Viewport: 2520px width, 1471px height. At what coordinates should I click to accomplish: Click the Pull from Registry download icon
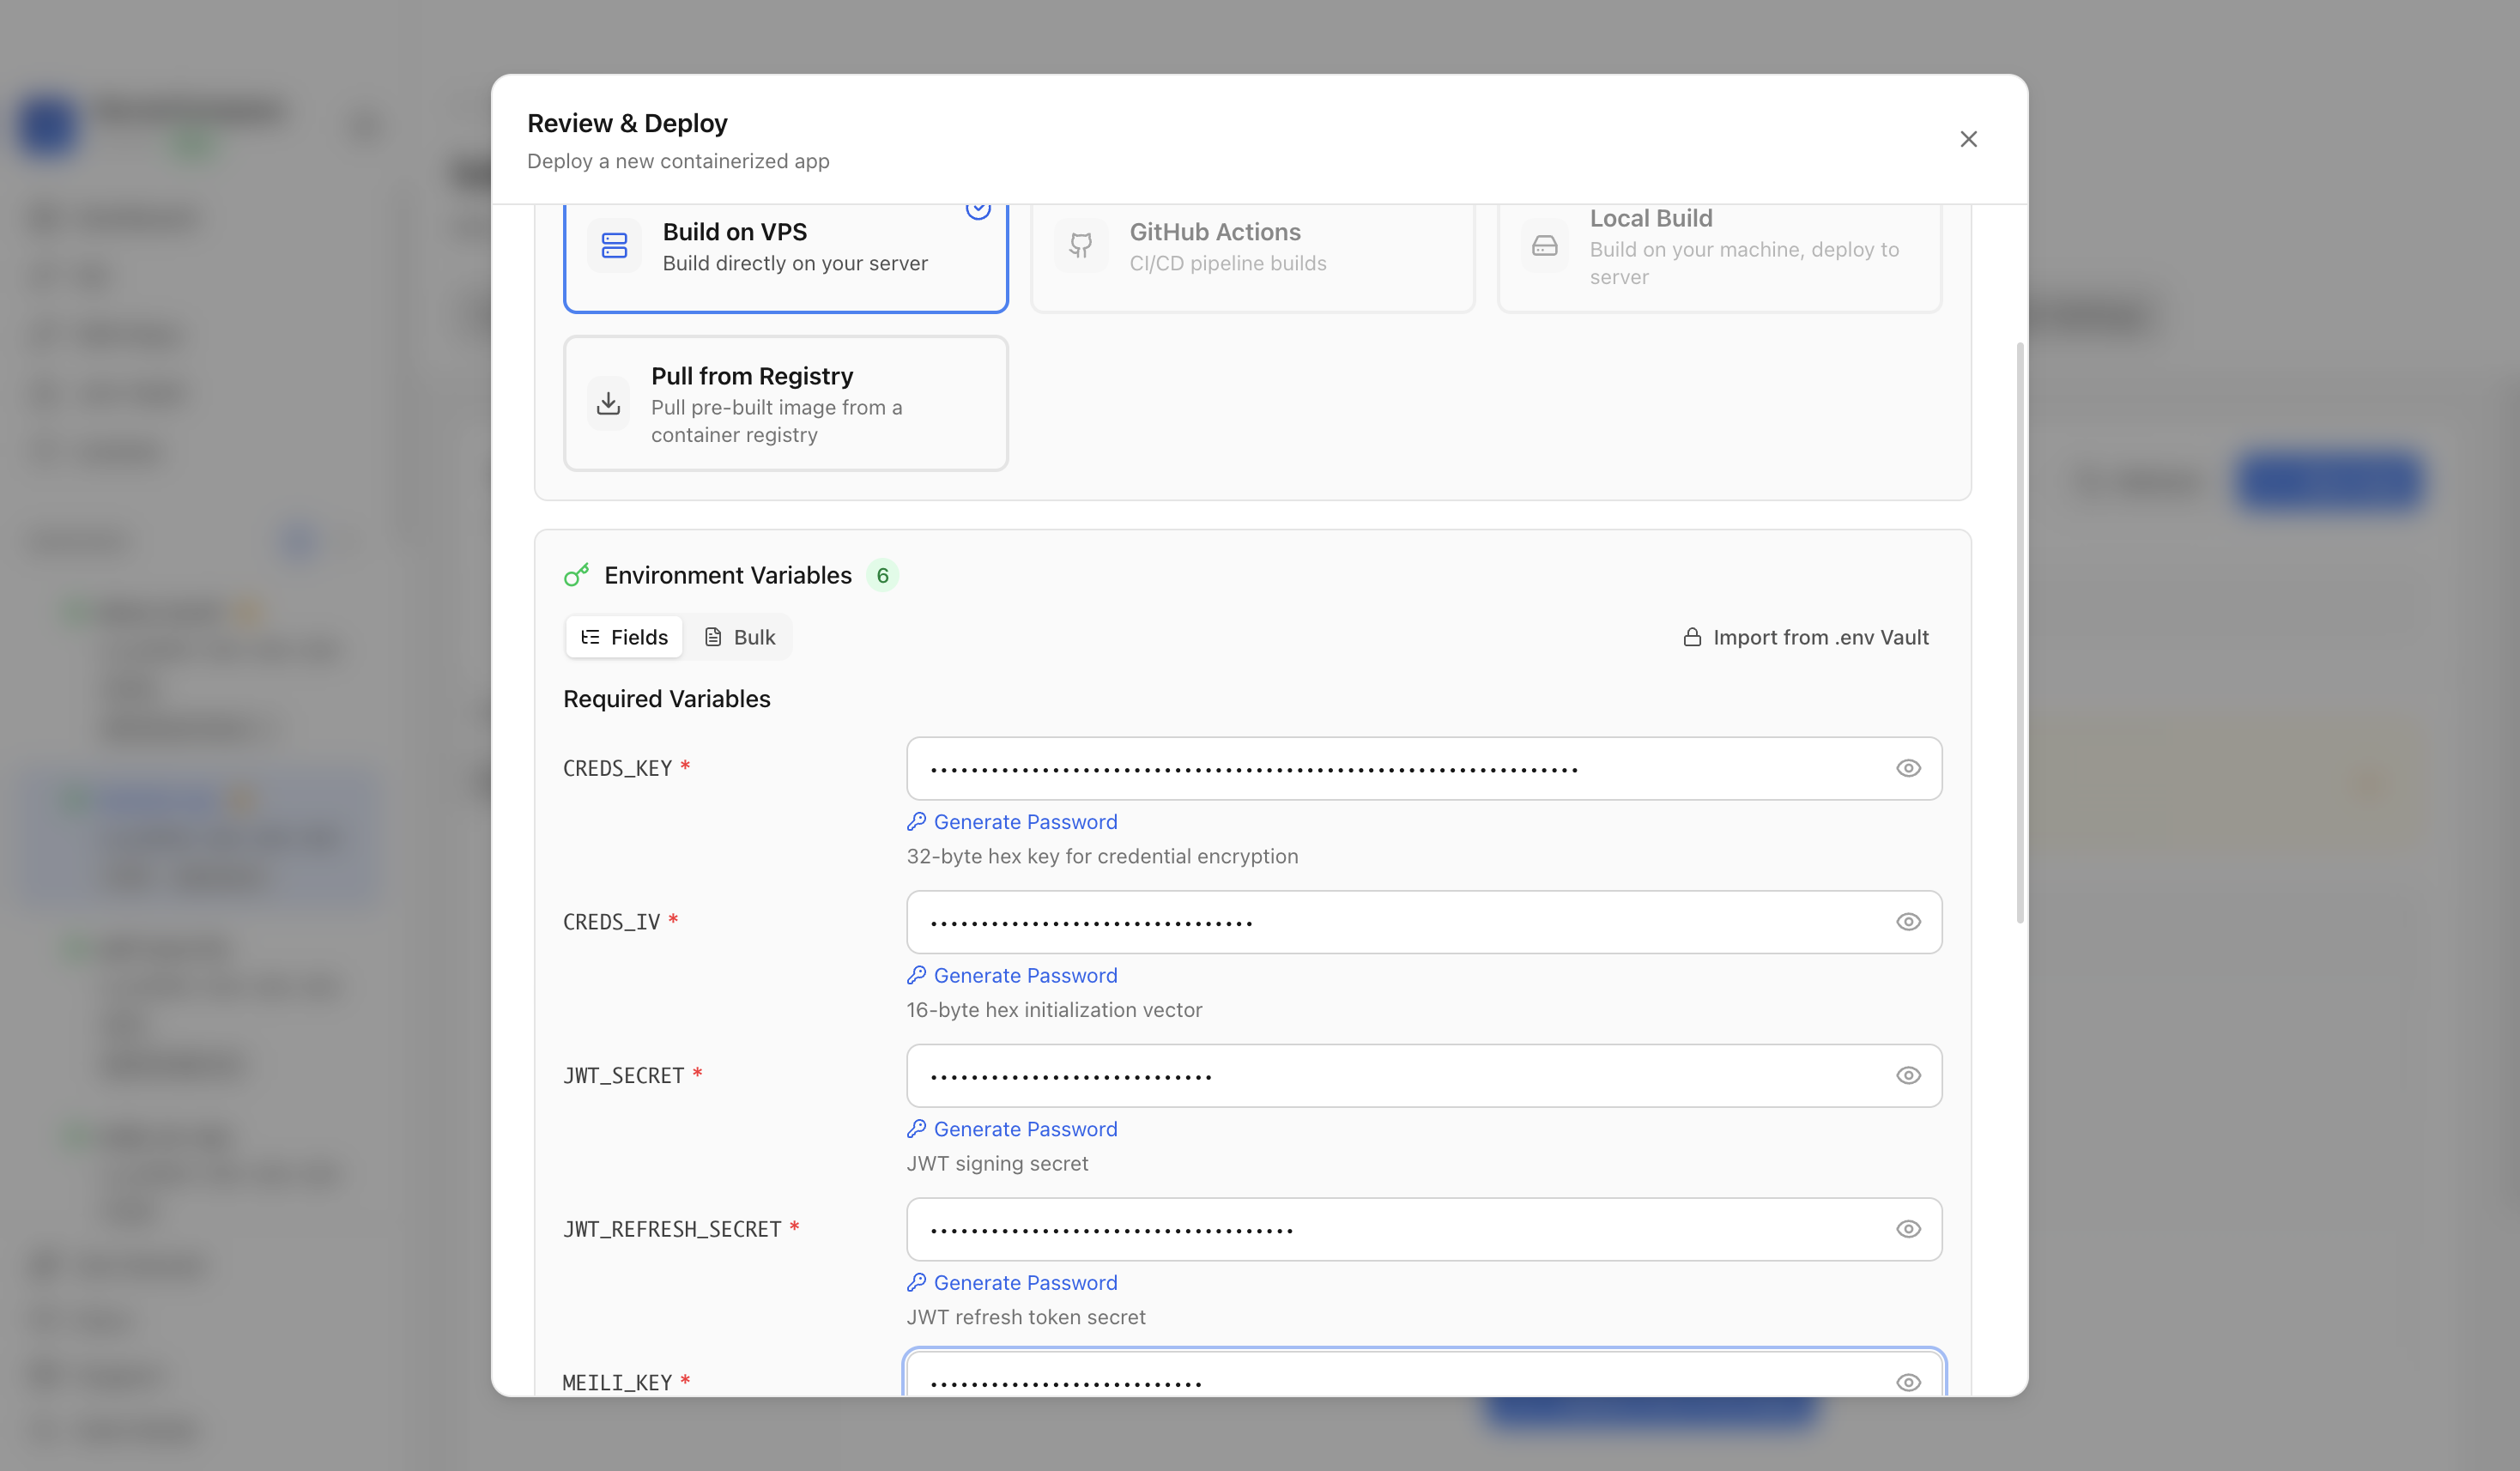pyautogui.click(x=608, y=403)
